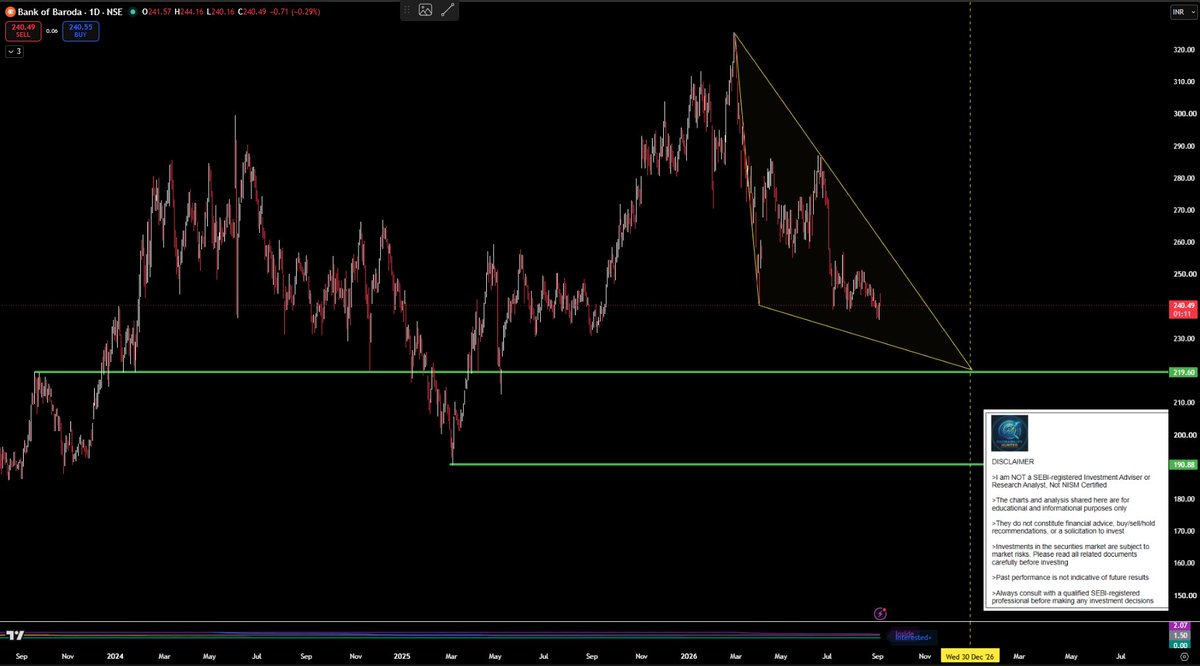Click the 300.00 price axis label

[1182, 113]
